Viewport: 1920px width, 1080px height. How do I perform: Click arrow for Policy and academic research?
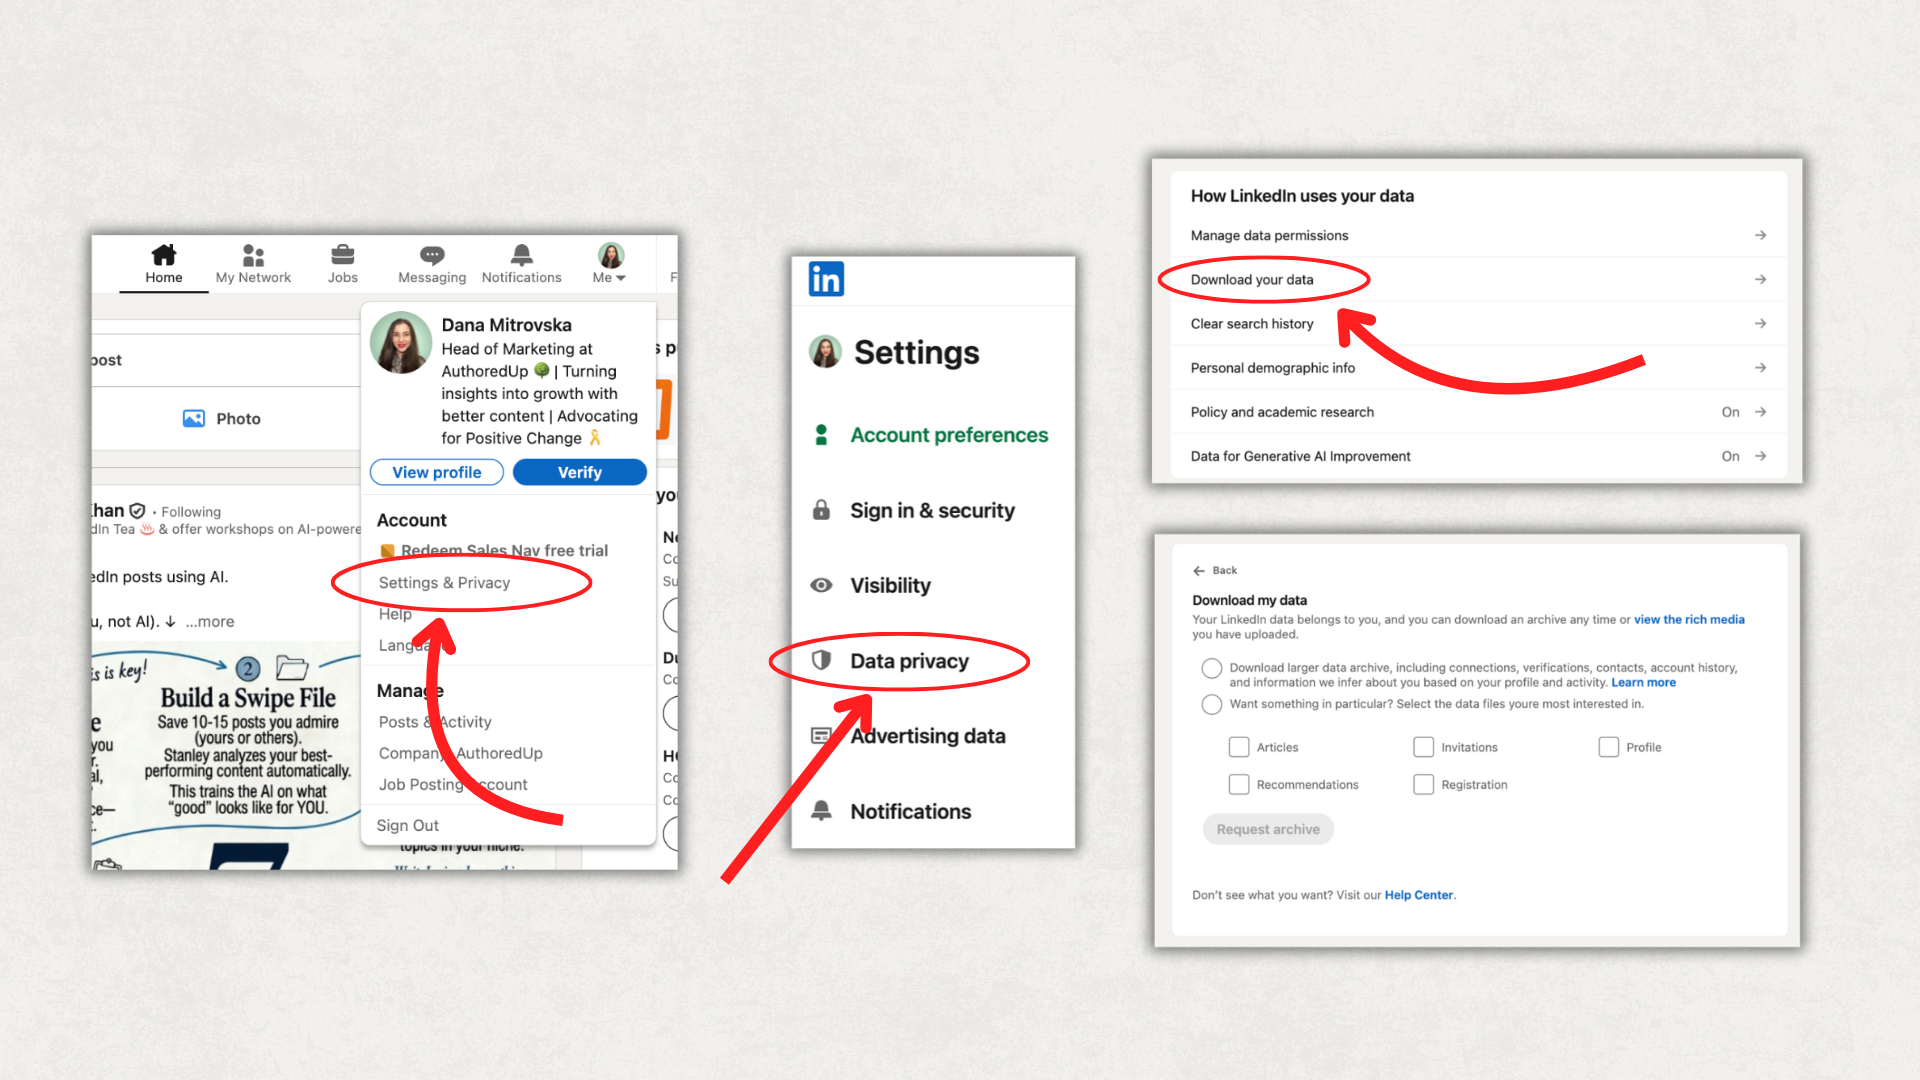click(1760, 412)
